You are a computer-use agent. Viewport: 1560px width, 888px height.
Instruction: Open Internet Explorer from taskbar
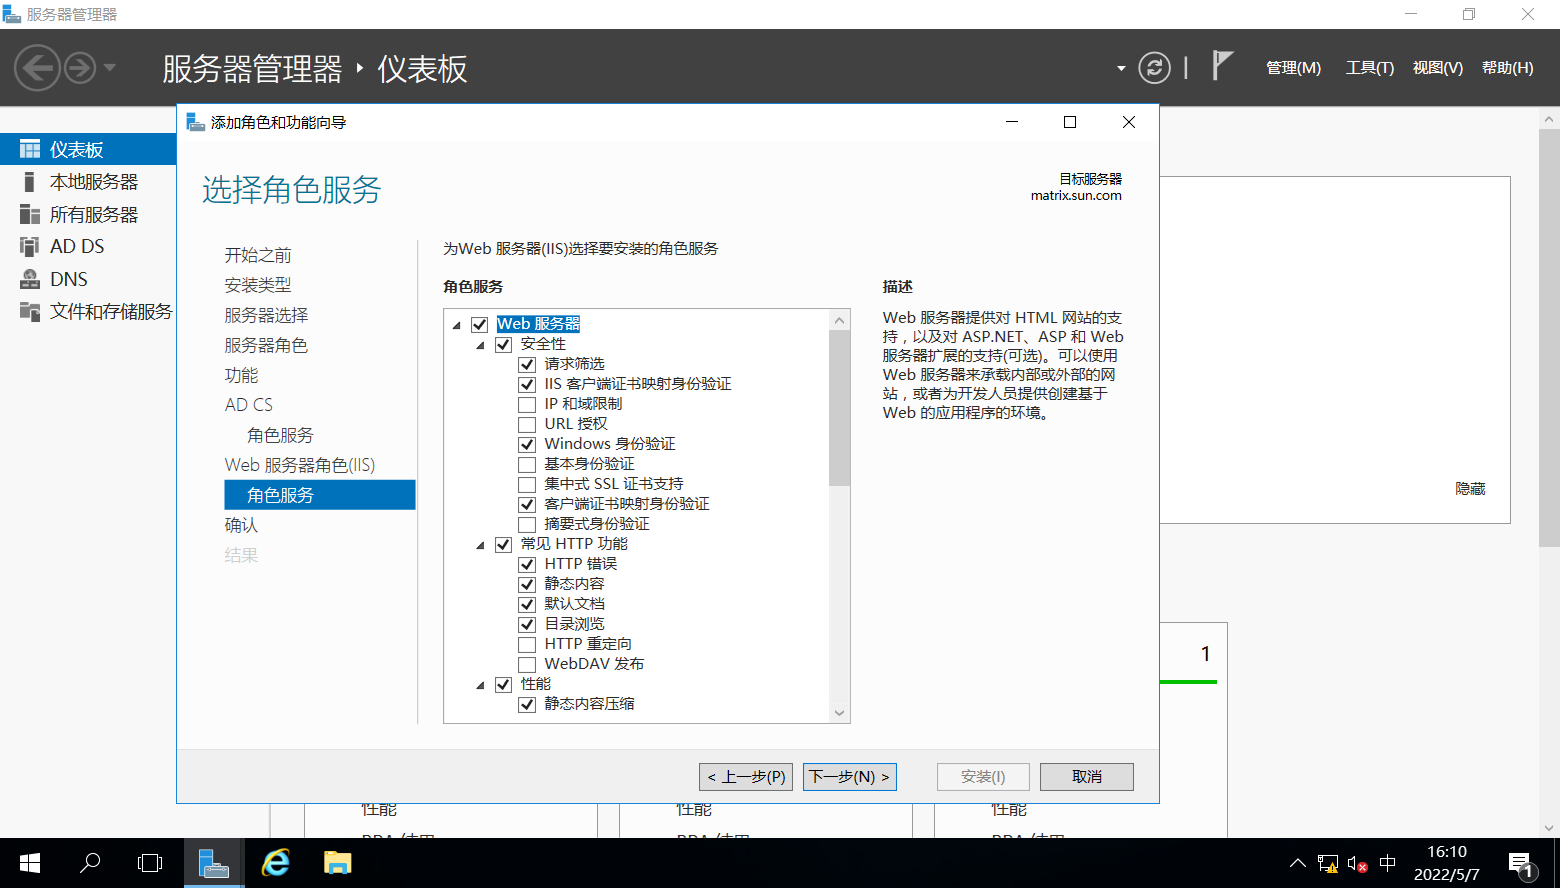275,863
